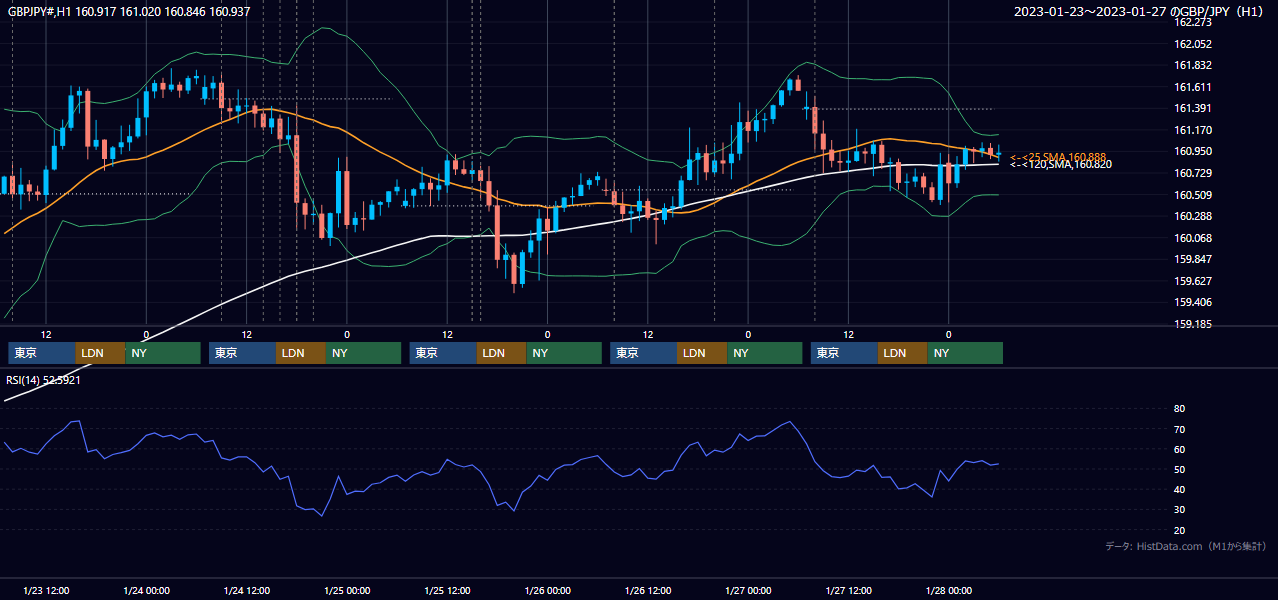This screenshot has height=600, width=1278.
Task: Click the 1/25 00:00 date label
Action: [347, 590]
